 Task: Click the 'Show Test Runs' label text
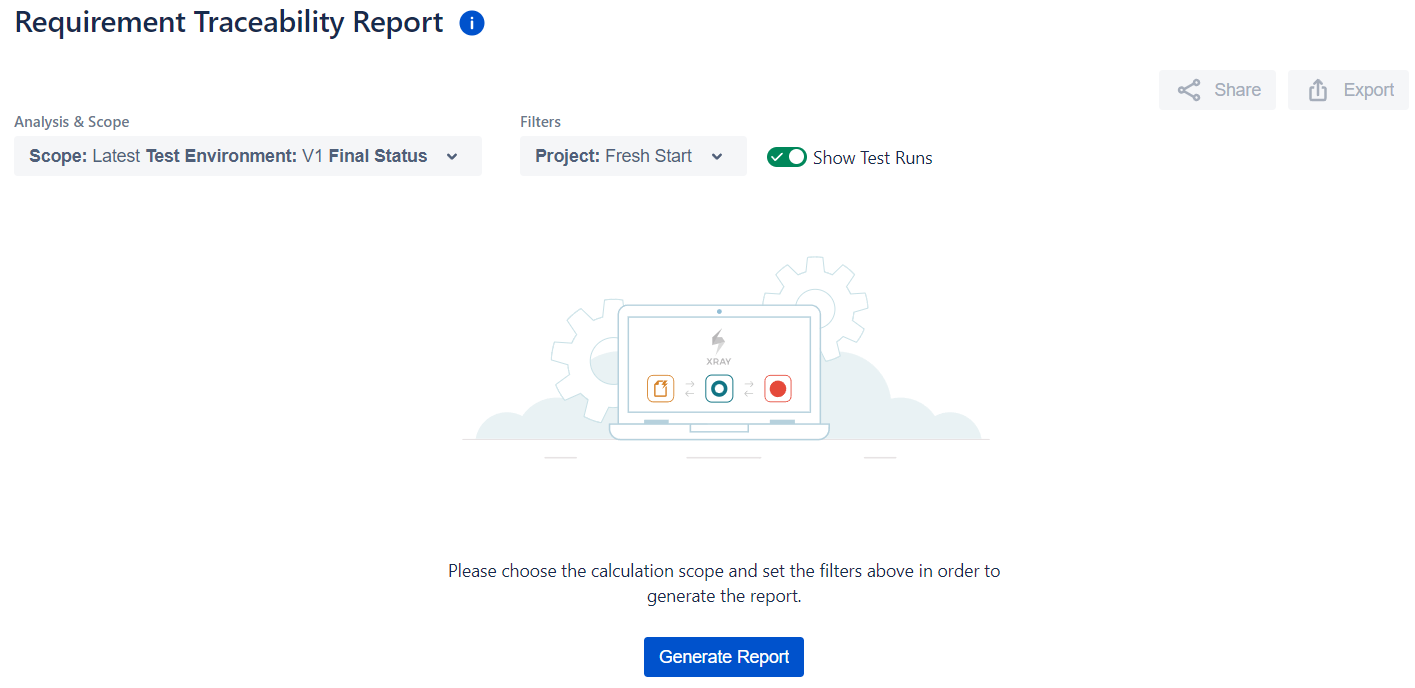(x=873, y=158)
